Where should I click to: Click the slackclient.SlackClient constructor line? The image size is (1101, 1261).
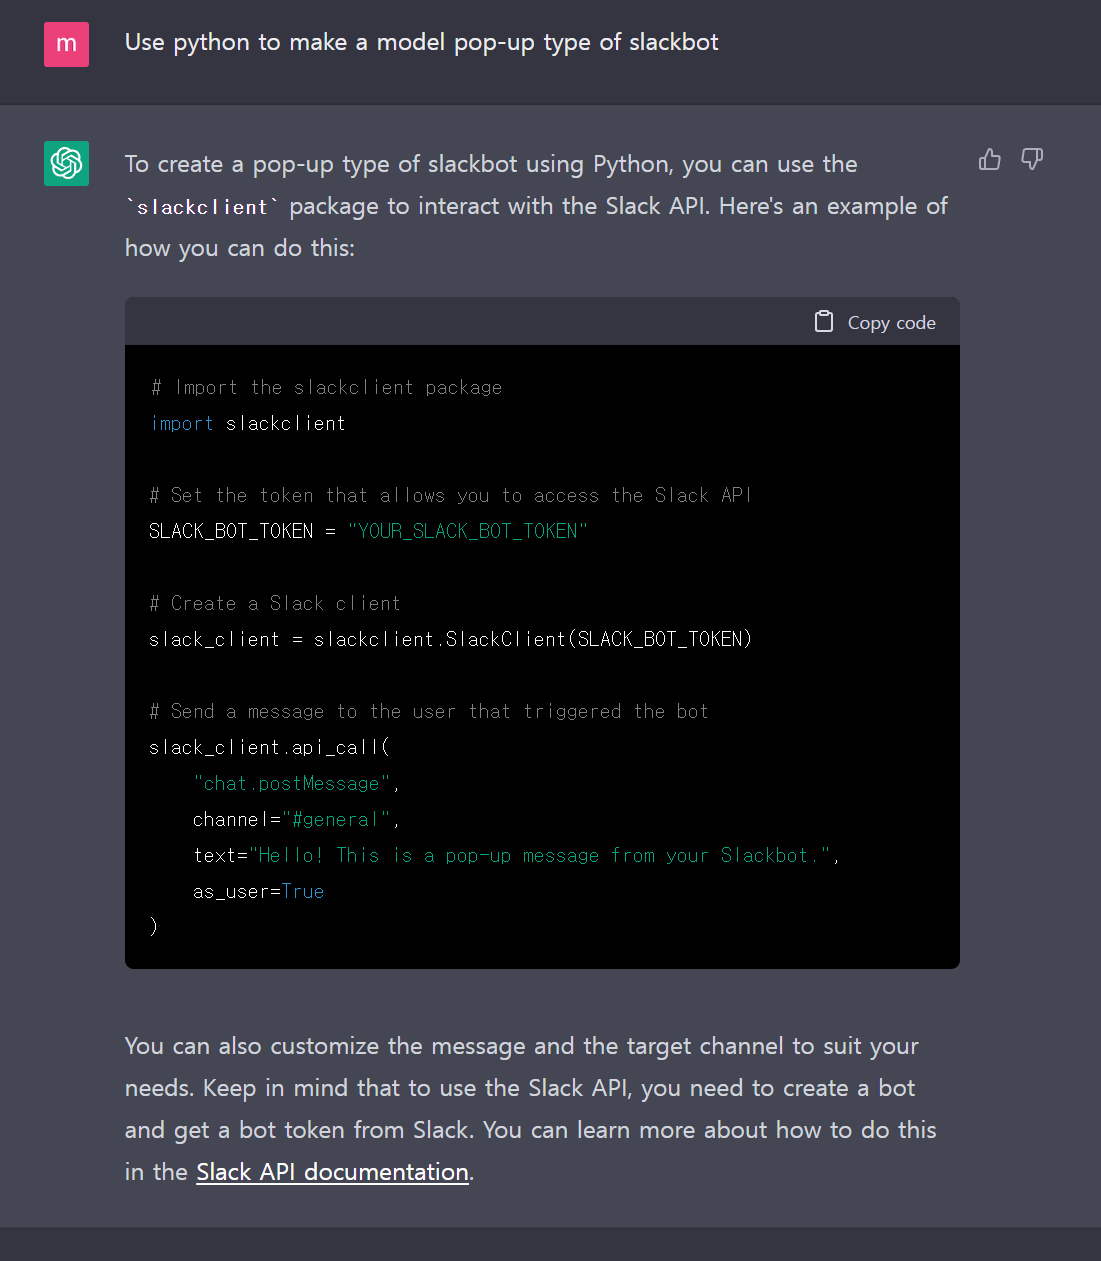point(450,639)
